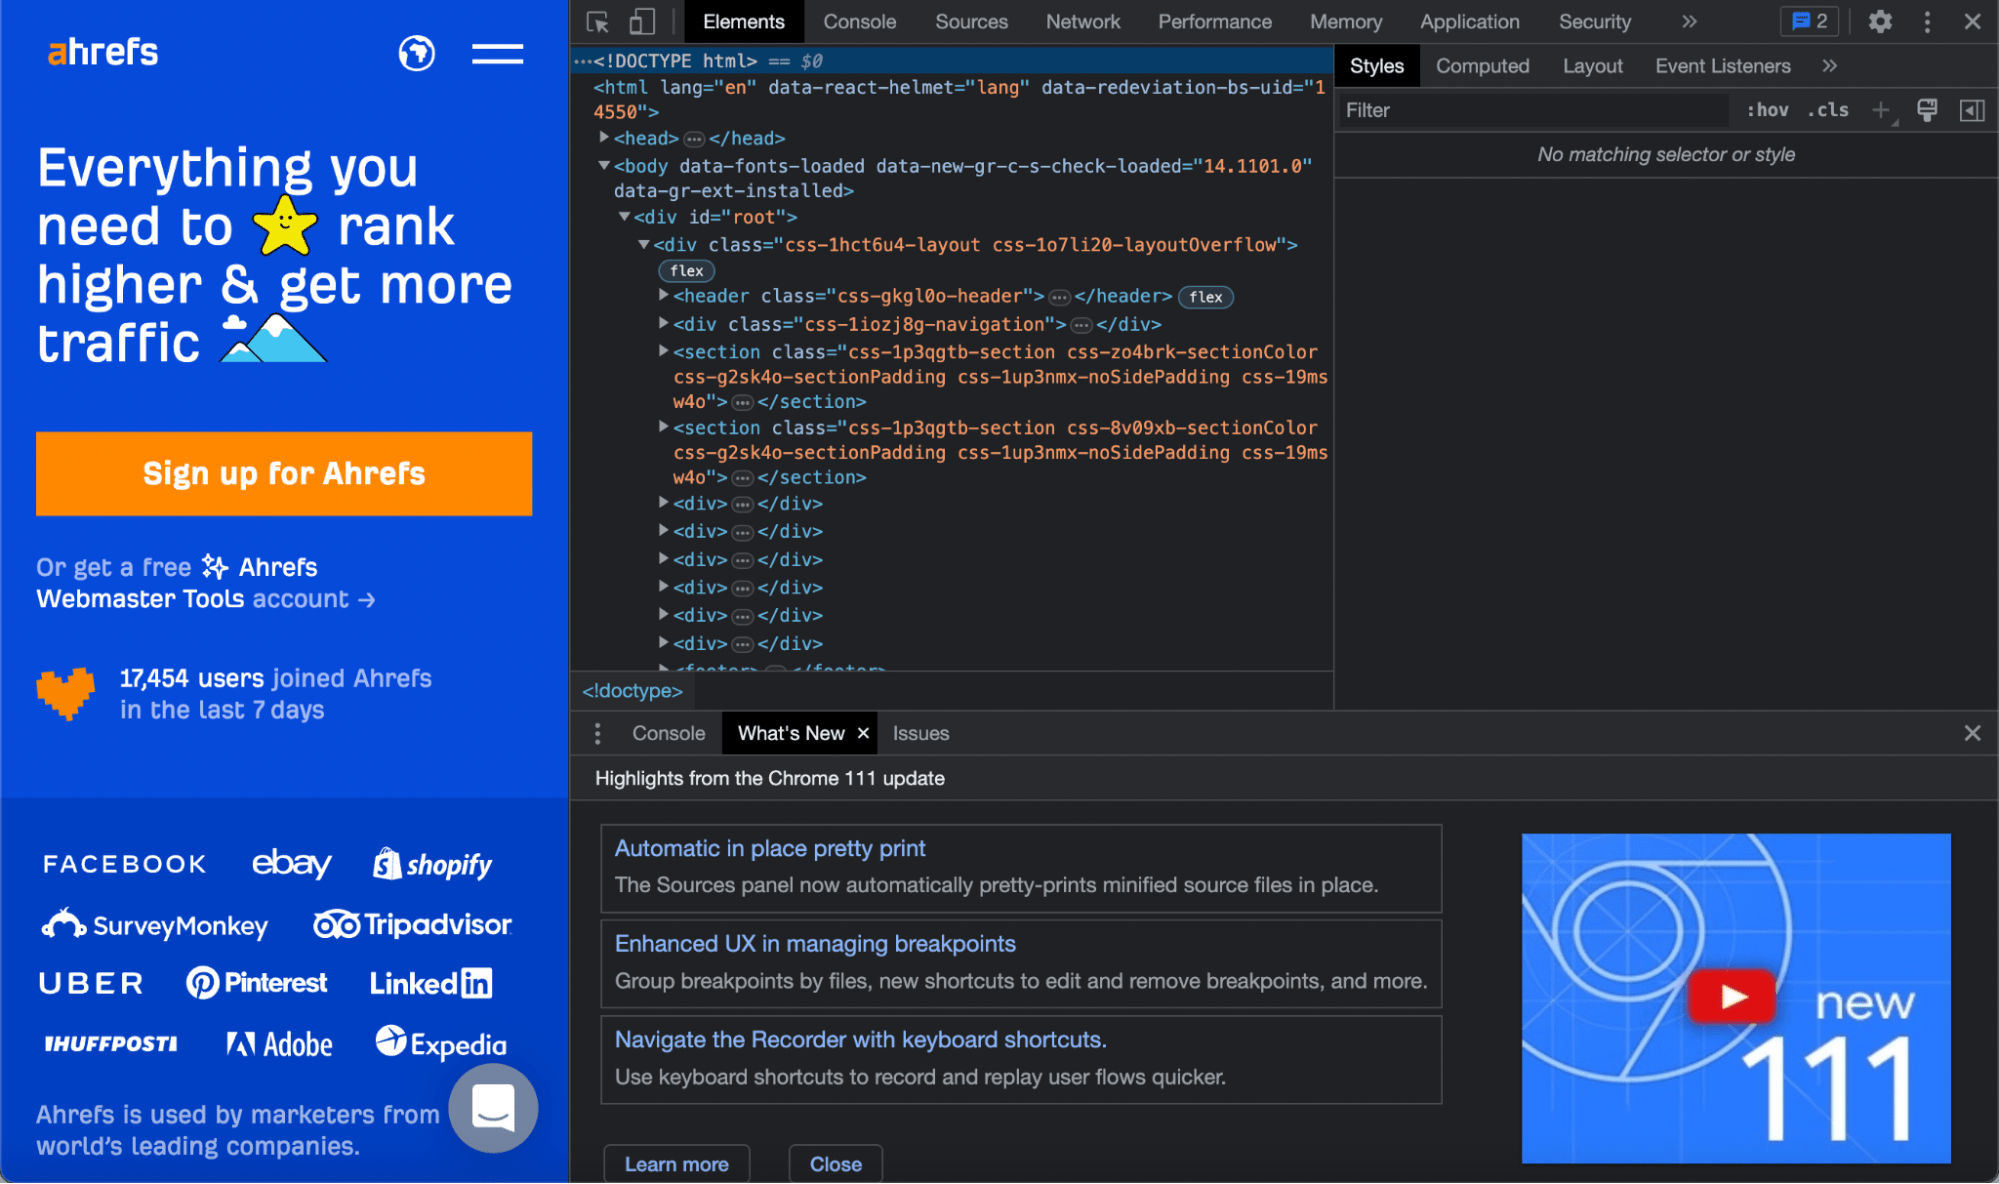This screenshot has height=1184, width=1999.
Task: Click Learn more in the What's New drawer
Action: coord(676,1163)
